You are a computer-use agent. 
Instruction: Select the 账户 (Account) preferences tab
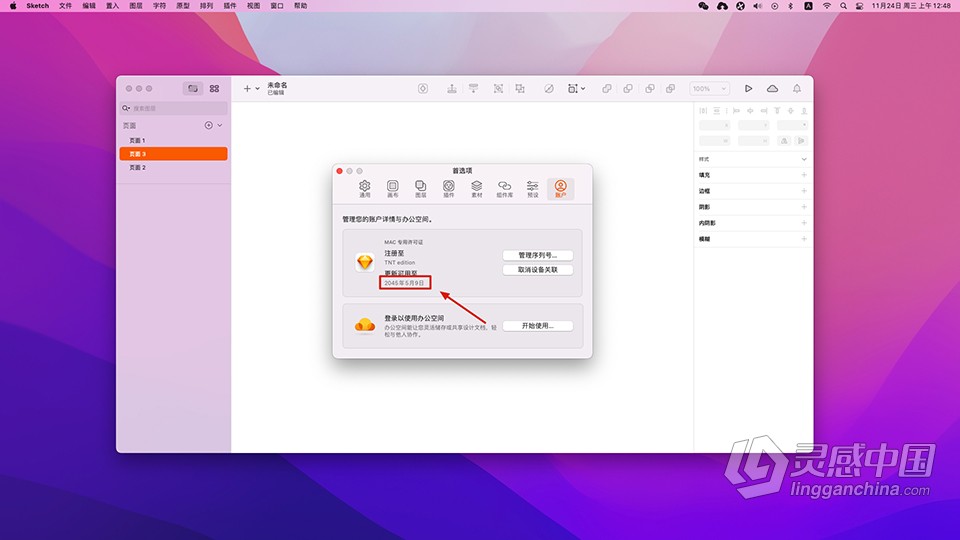pyautogui.click(x=560, y=189)
